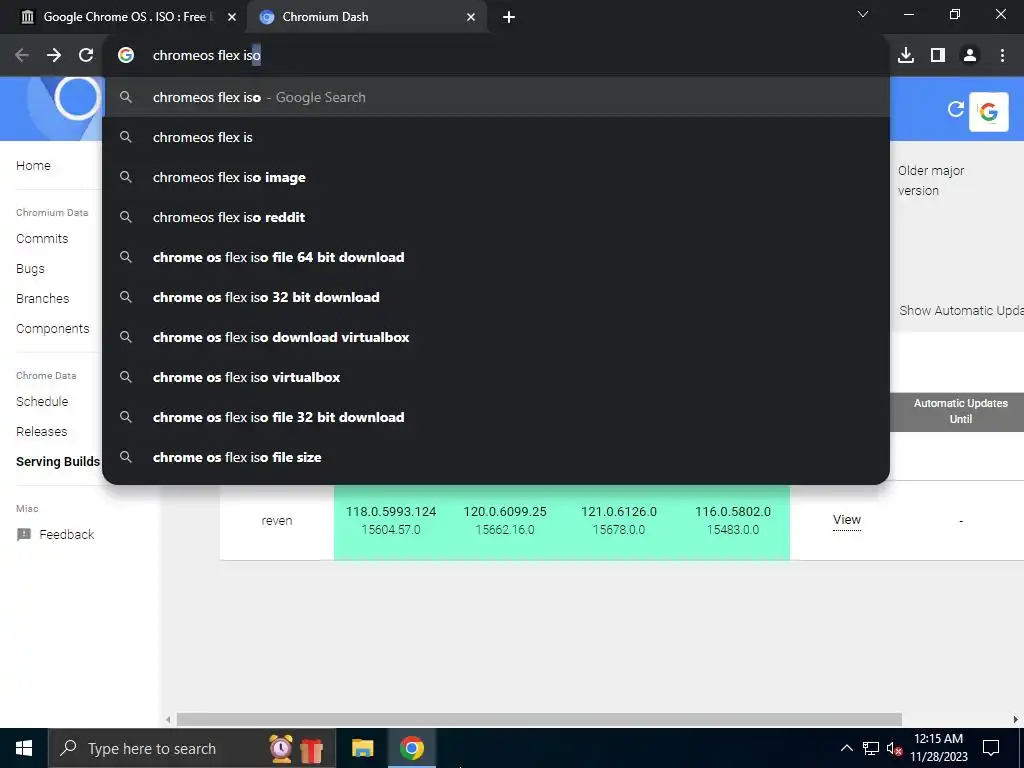Open Chrome three-dot menu
Viewport: 1024px width, 768px height.
pyautogui.click(x=1002, y=56)
